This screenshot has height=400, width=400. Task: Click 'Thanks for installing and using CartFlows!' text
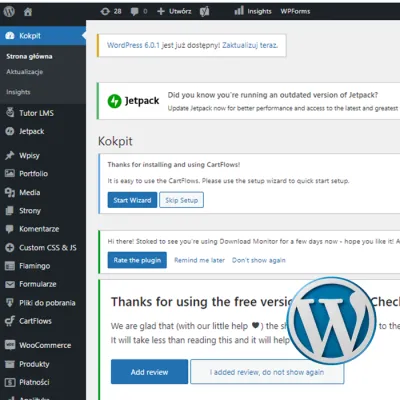pyautogui.click(x=174, y=165)
